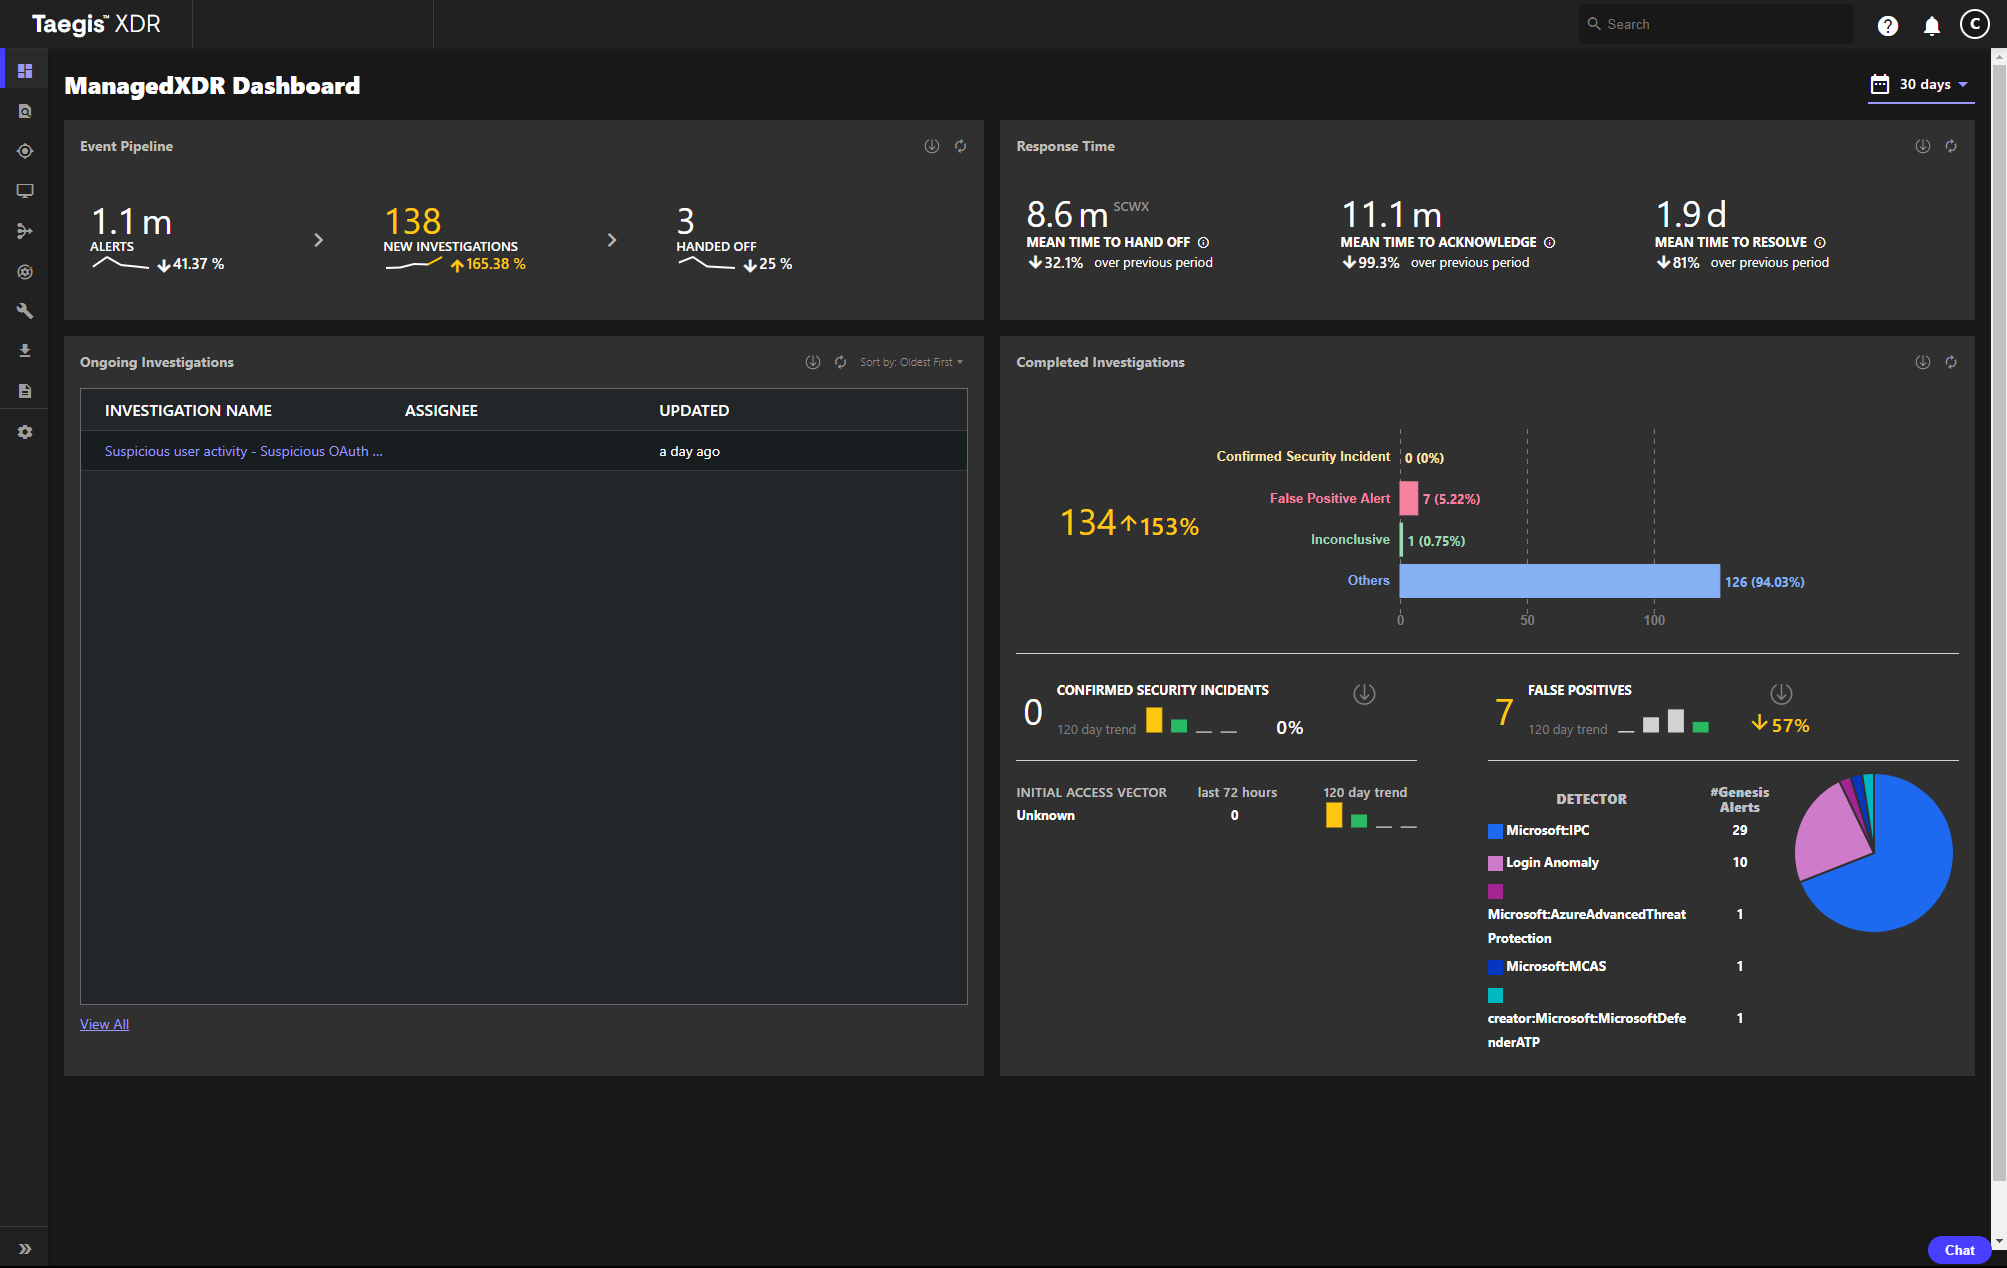
Task: Open the settings gear in sidebar
Action: (25, 432)
